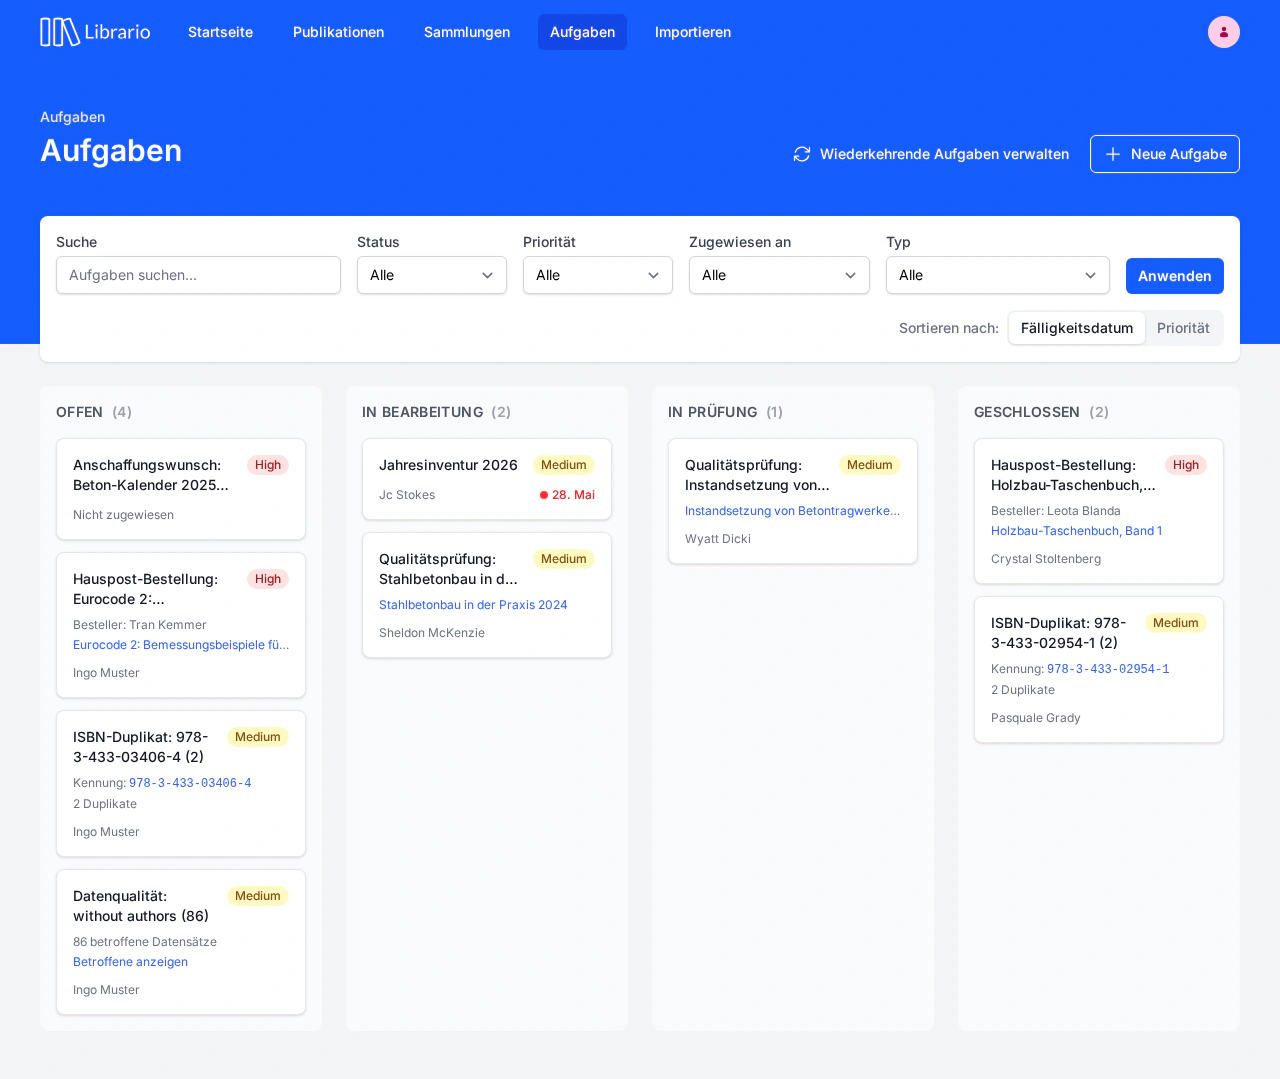Open ISBN-Duplikat 978-3-433-02954-1 card title

click(x=1059, y=633)
